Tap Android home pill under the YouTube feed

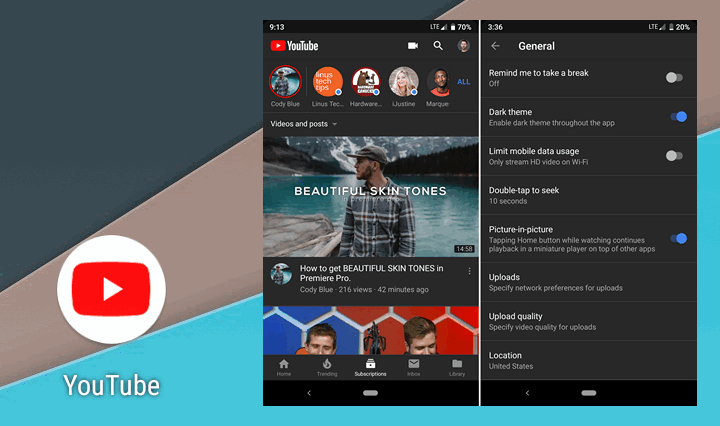[x=370, y=393]
